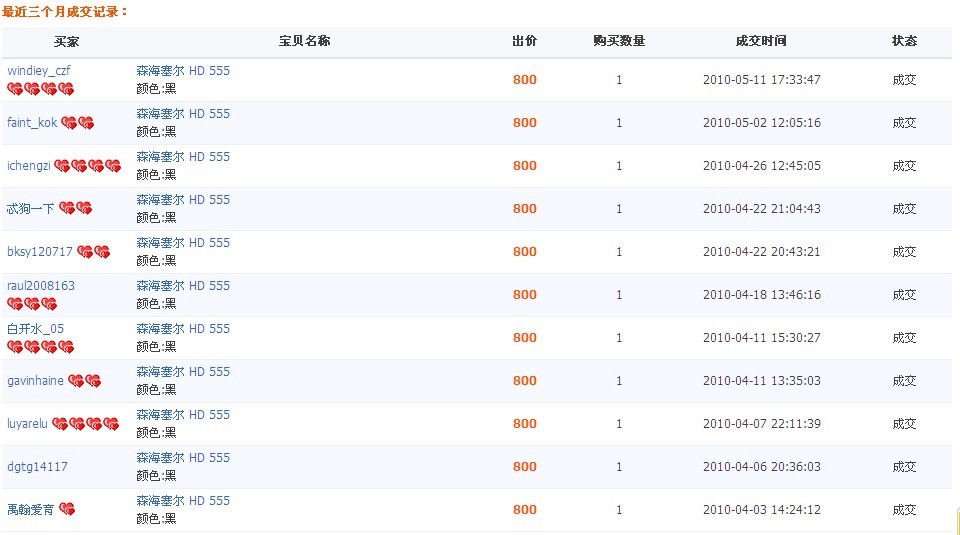Click quantity 1 in raul2008163 row
The height and width of the screenshot is (535, 960).
pos(619,294)
